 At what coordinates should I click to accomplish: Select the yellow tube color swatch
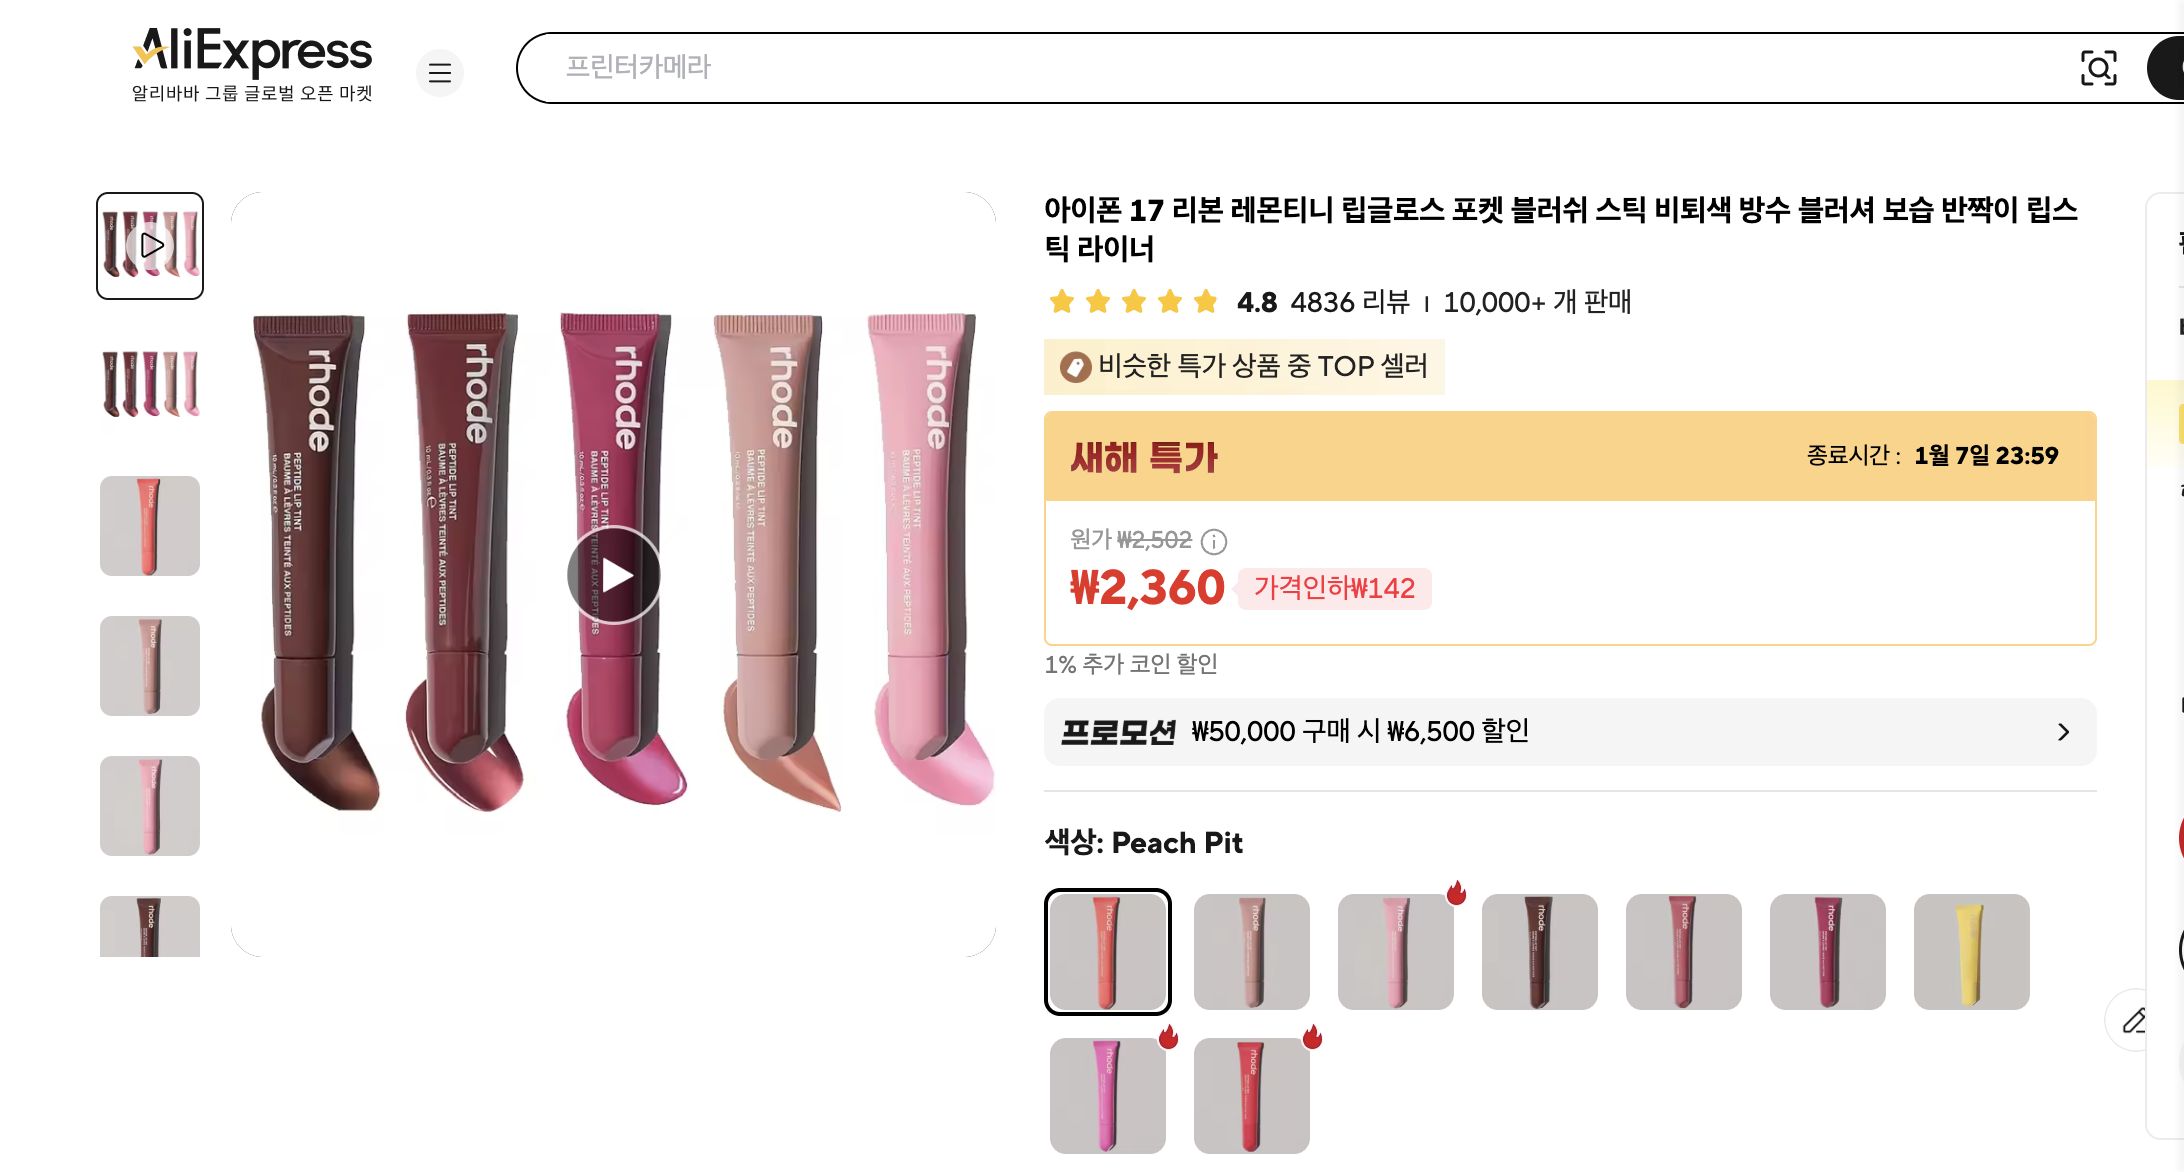[1971, 951]
